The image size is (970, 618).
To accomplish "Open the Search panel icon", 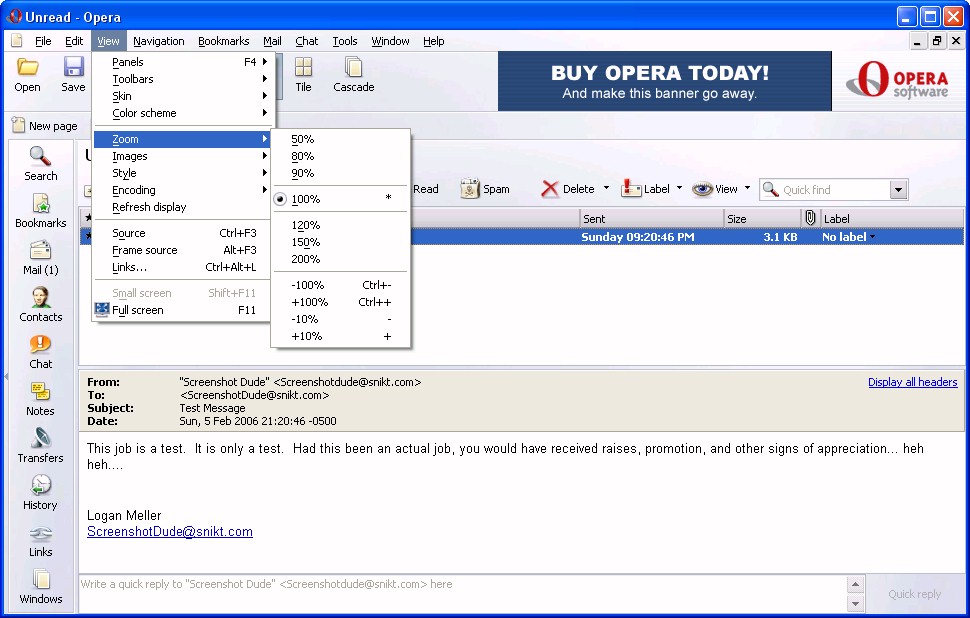I will [40, 157].
